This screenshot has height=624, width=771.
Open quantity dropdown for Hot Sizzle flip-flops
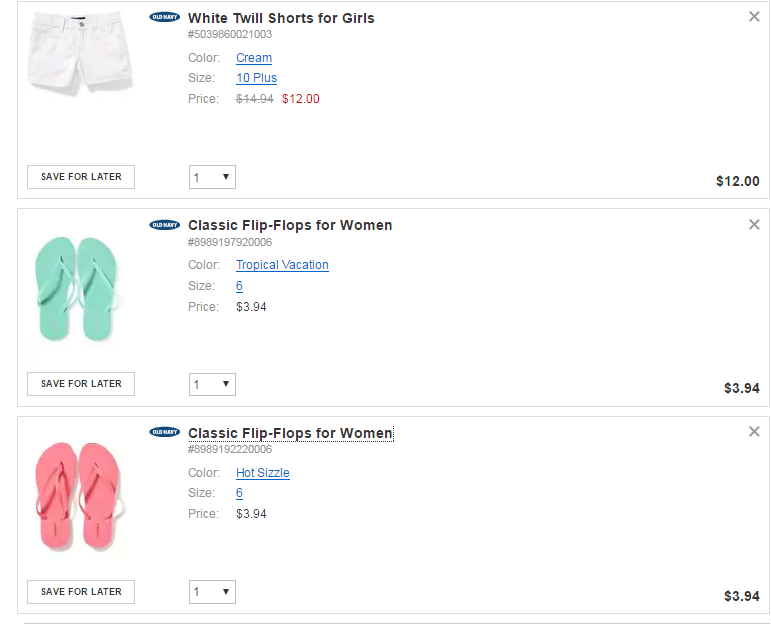pyautogui.click(x=212, y=592)
